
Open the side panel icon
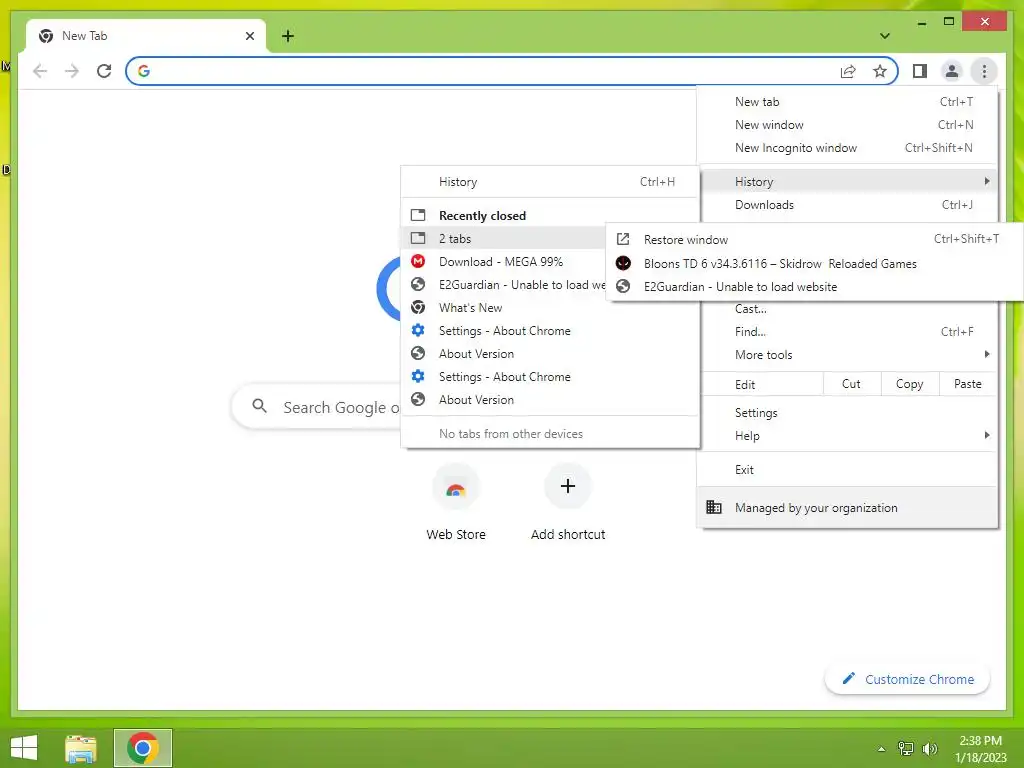point(920,71)
